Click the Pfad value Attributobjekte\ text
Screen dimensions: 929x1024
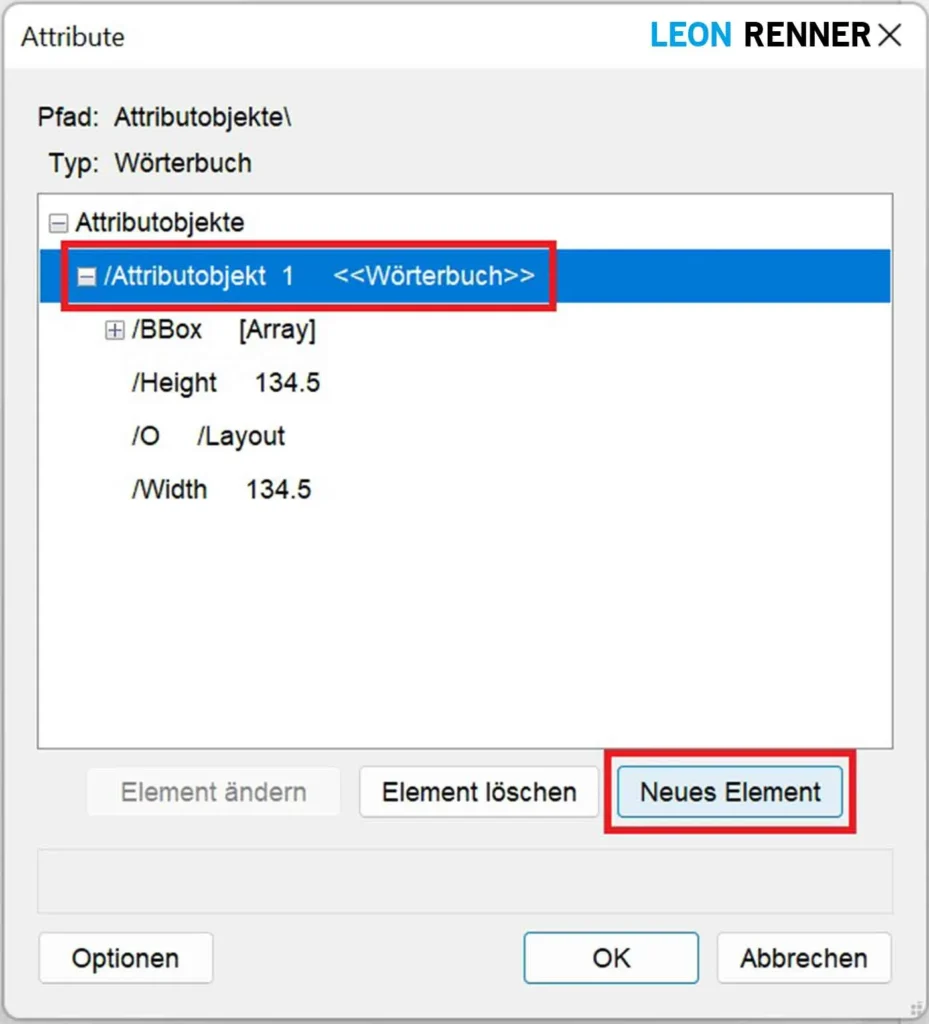click(x=203, y=117)
